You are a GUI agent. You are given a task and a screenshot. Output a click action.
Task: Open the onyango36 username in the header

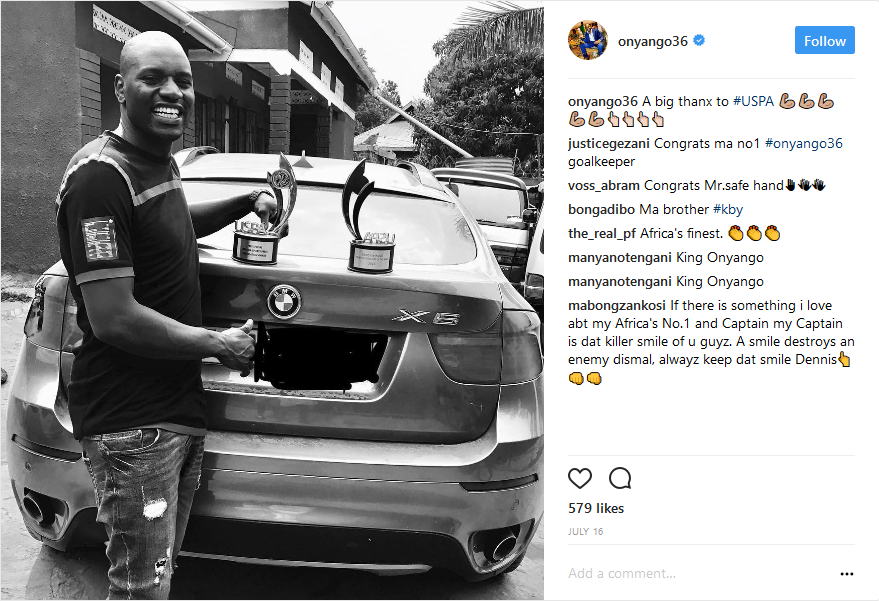point(653,41)
